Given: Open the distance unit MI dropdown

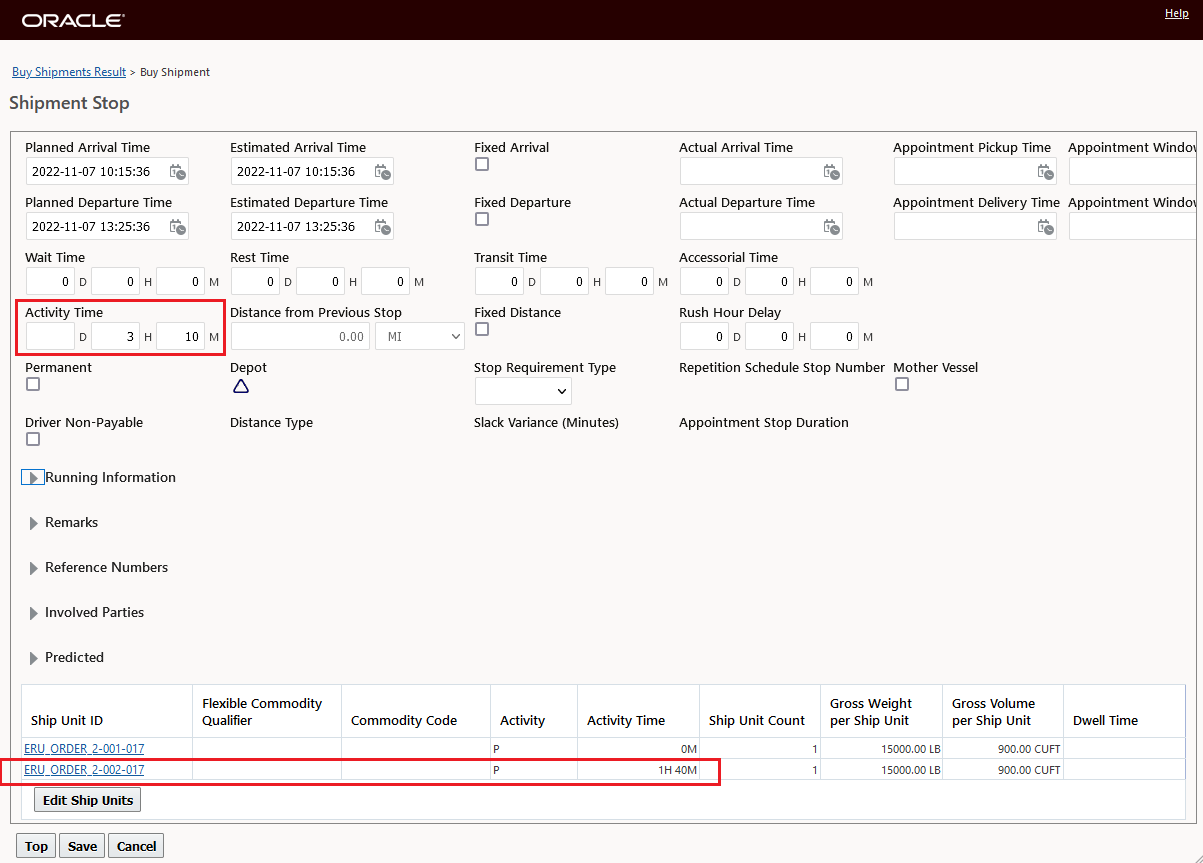Looking at the screenshot, I should tap(420, 337).
